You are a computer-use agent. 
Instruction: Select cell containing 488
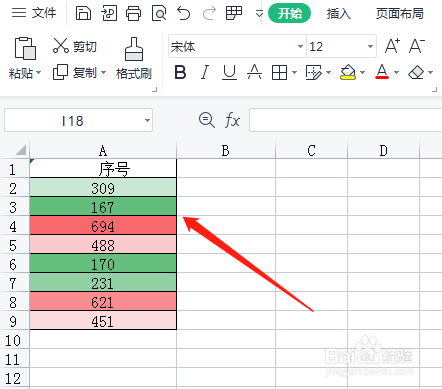103,244
